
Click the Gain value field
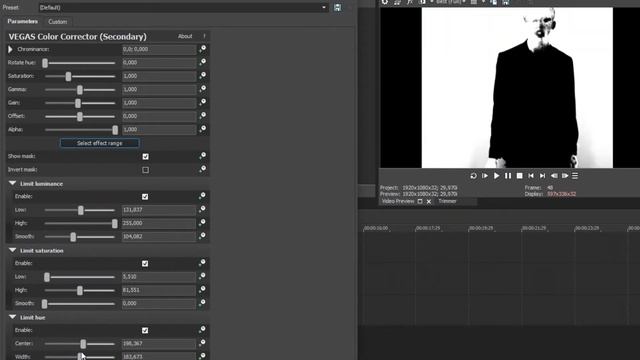pos(159,103)
